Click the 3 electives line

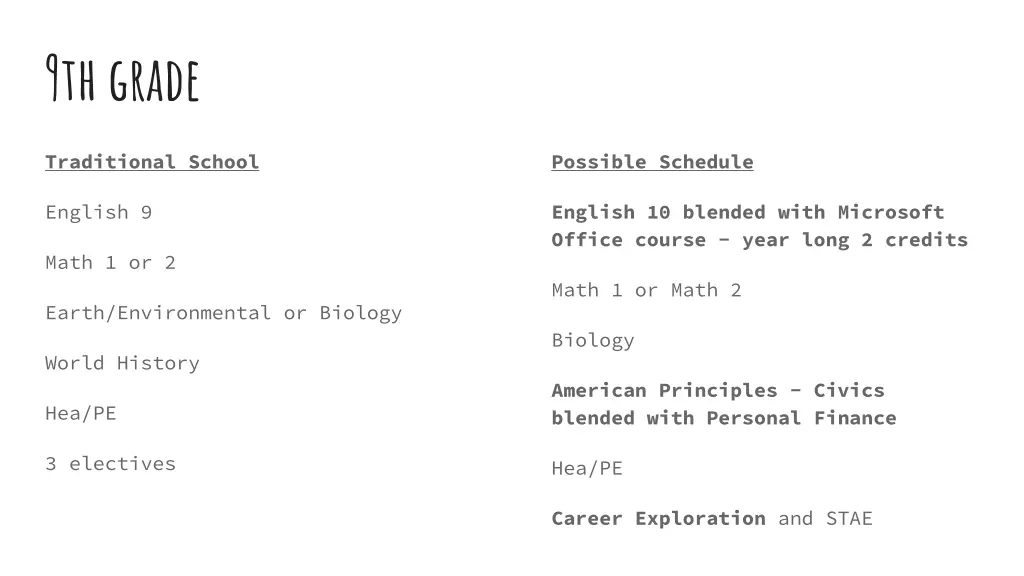[x=110, y=464]
